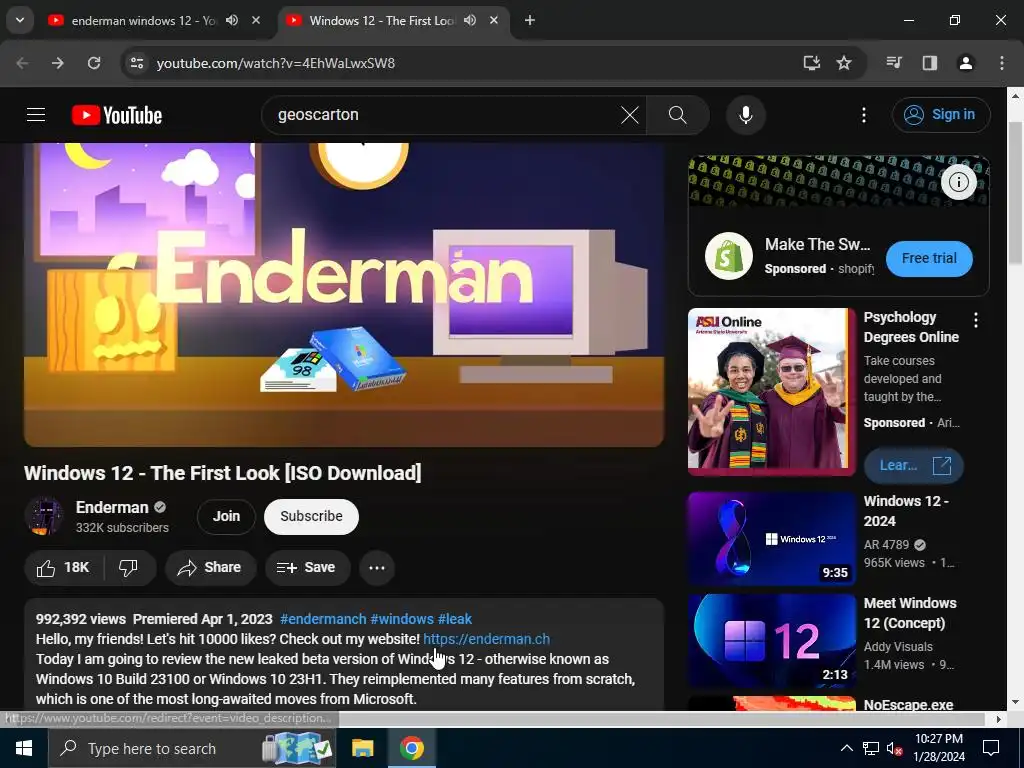
Task: Open Shopify advertiser logo
Action: (729, 256)
